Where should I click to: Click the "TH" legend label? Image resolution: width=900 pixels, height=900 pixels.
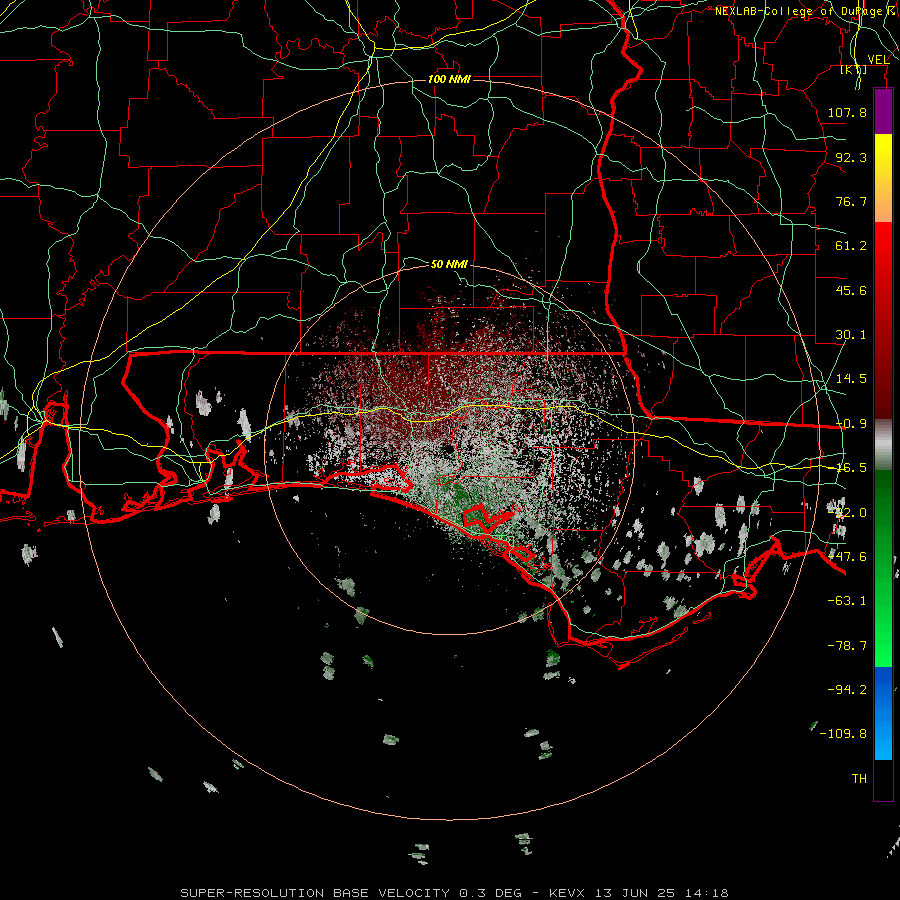[x=859, y=779]
